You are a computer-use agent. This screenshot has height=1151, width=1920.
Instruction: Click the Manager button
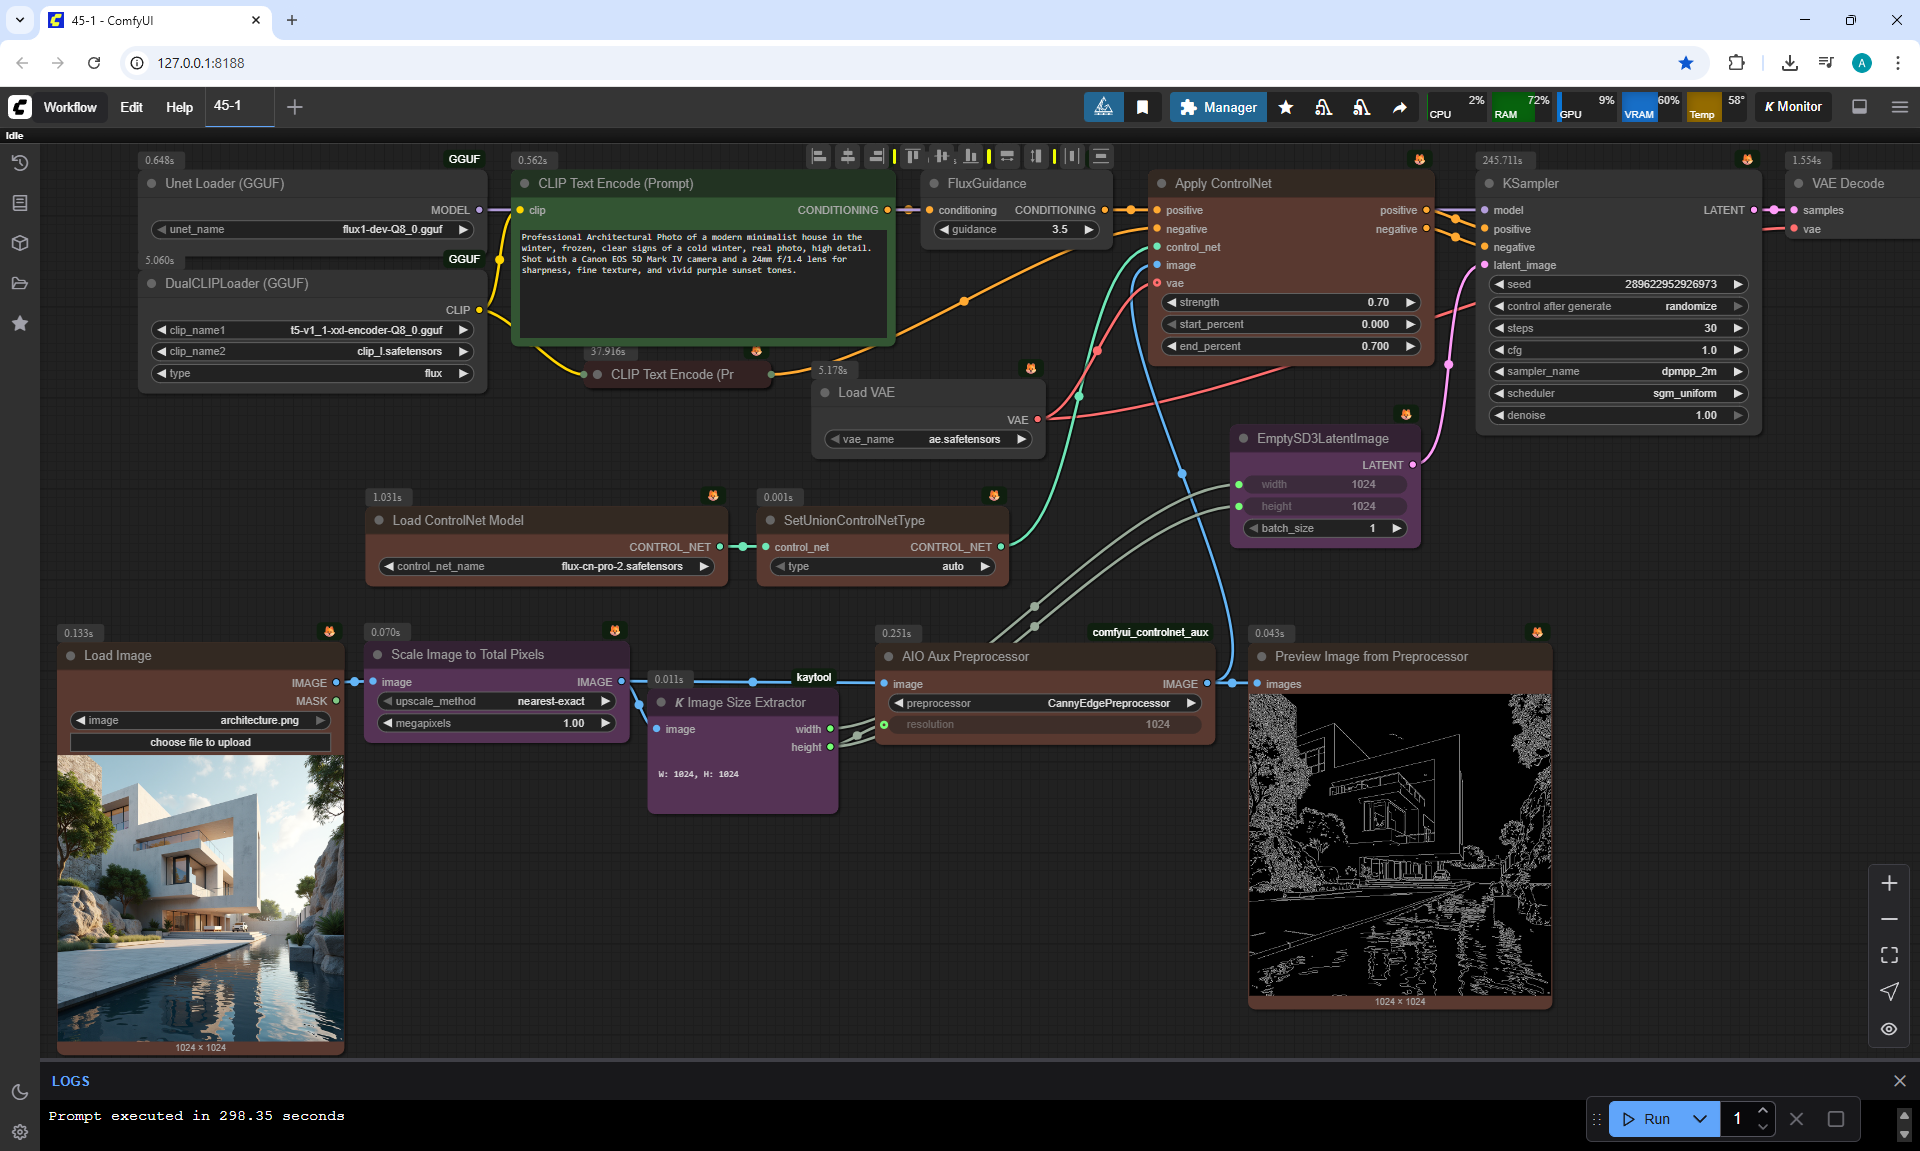1218,107
